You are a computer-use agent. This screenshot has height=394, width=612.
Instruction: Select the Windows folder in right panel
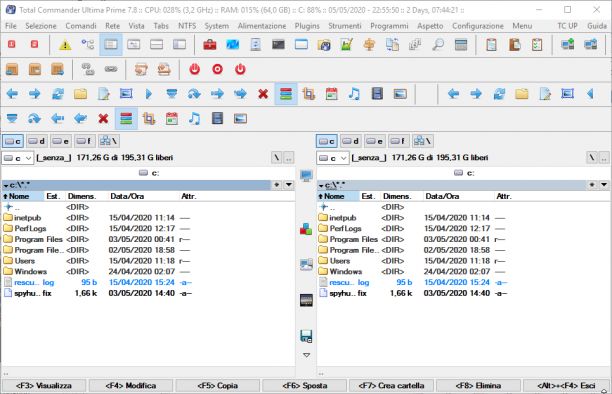coord(346,271)
